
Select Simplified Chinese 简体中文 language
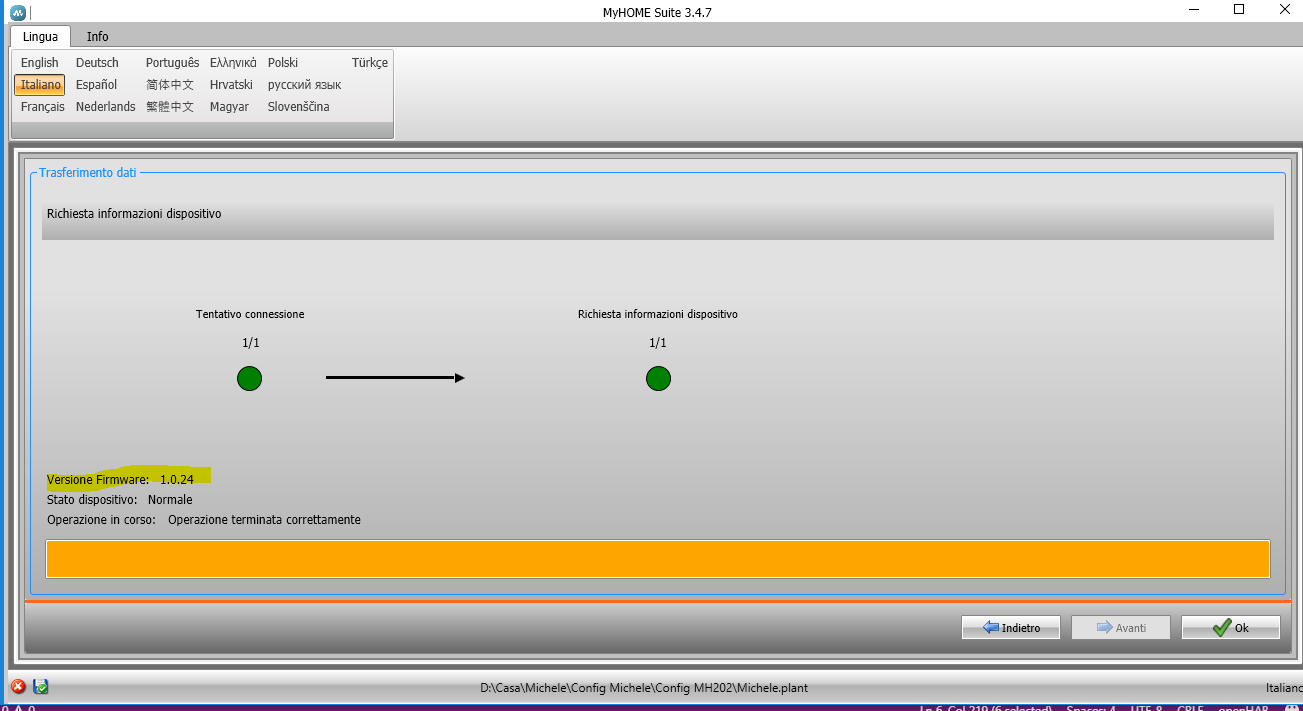[x=170, y=85]
